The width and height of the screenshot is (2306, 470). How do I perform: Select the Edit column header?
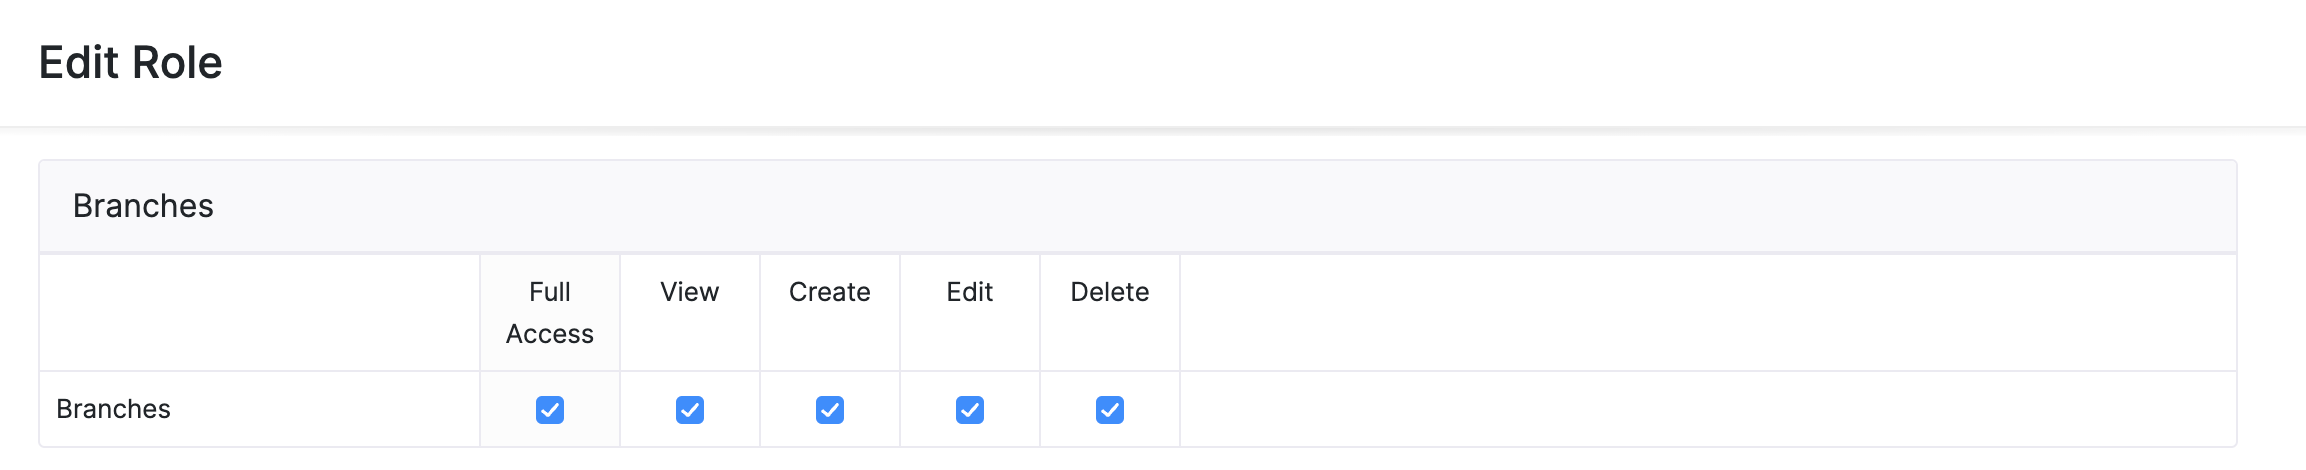970,292
